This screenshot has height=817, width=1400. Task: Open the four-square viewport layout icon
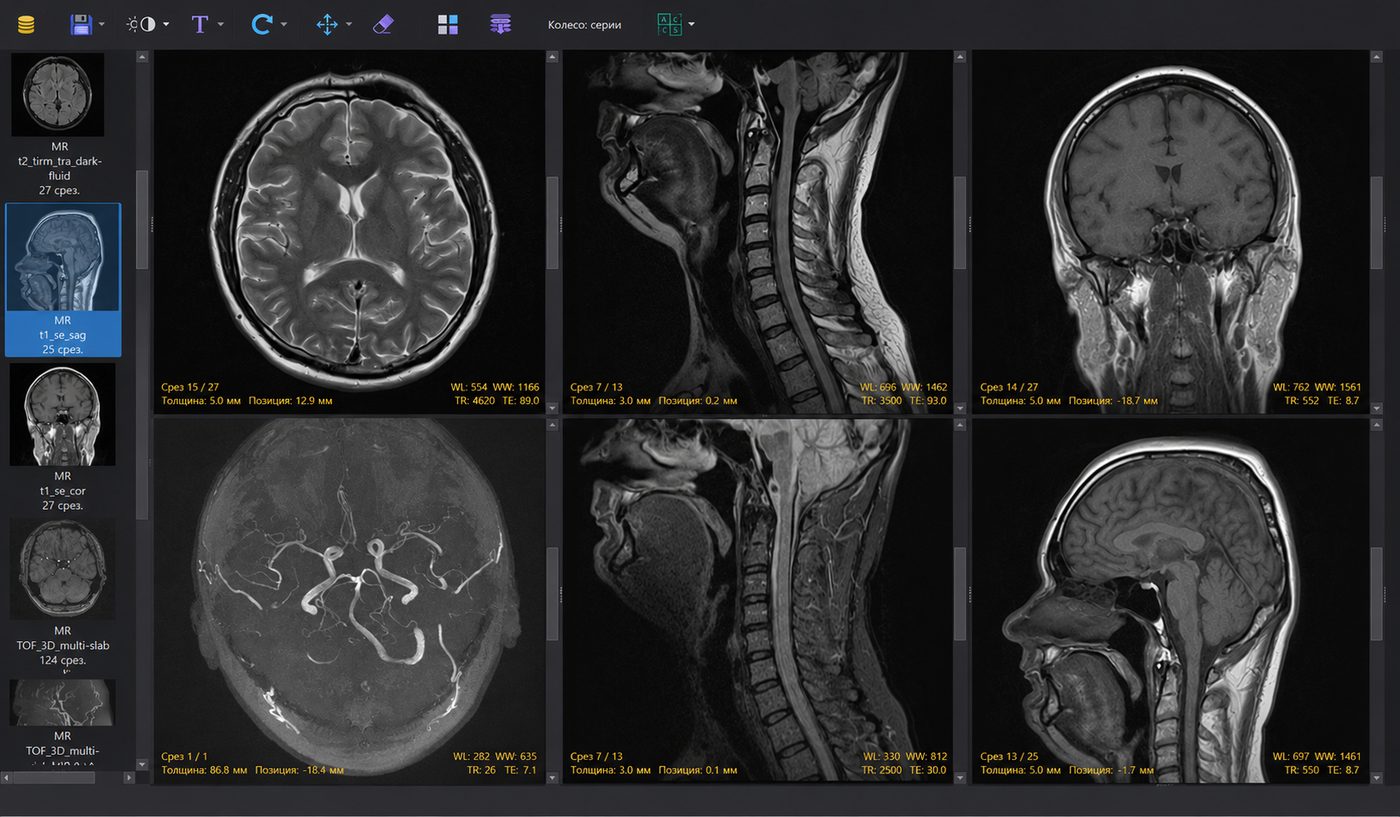click(448, 25)
